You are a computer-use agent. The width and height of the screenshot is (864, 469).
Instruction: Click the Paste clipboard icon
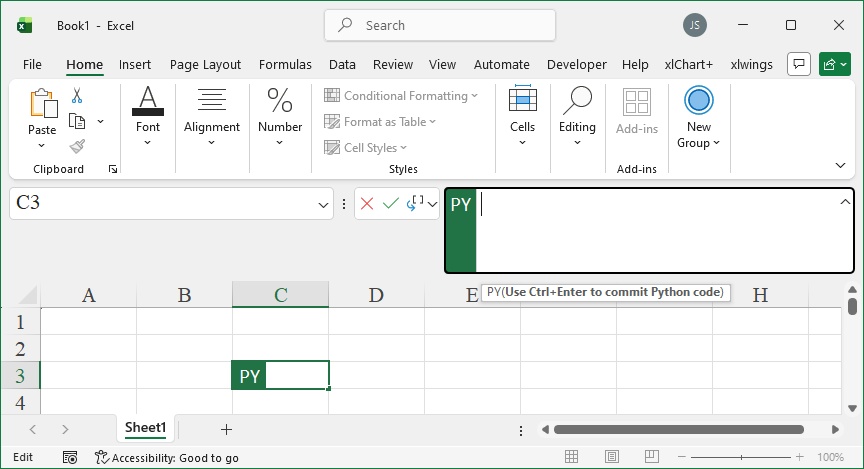[x=43, y=104]
